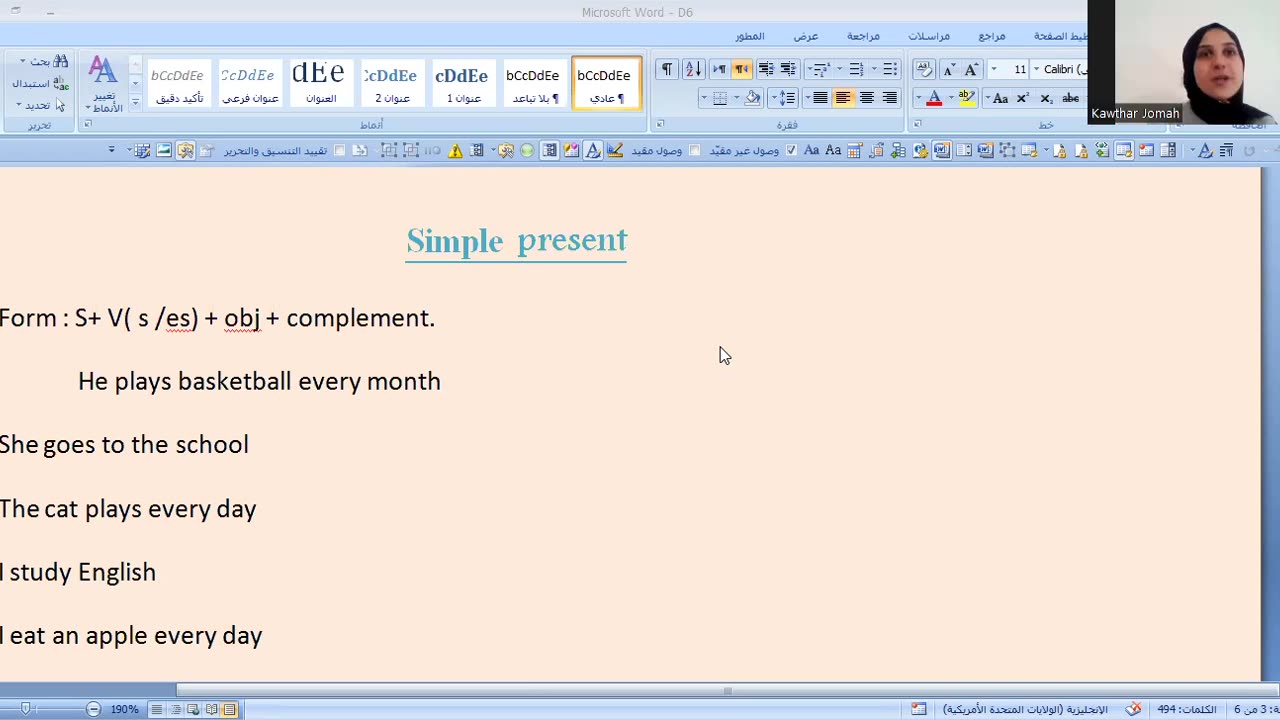The image size is (1280, 720).
Task: Expand the styles gallery More arrow
Action: point(135,103)
